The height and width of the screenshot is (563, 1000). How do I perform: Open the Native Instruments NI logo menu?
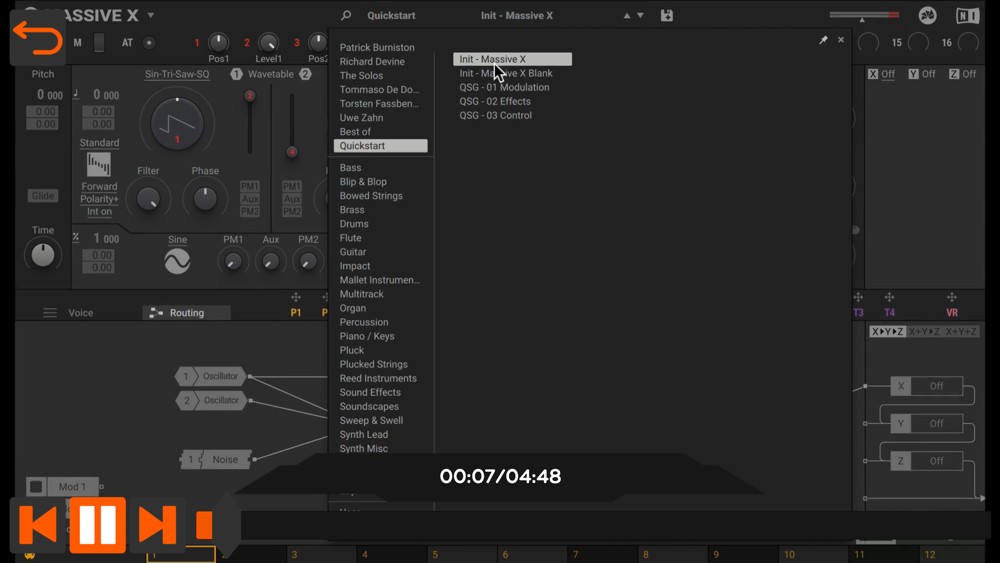tap(967, 15)
